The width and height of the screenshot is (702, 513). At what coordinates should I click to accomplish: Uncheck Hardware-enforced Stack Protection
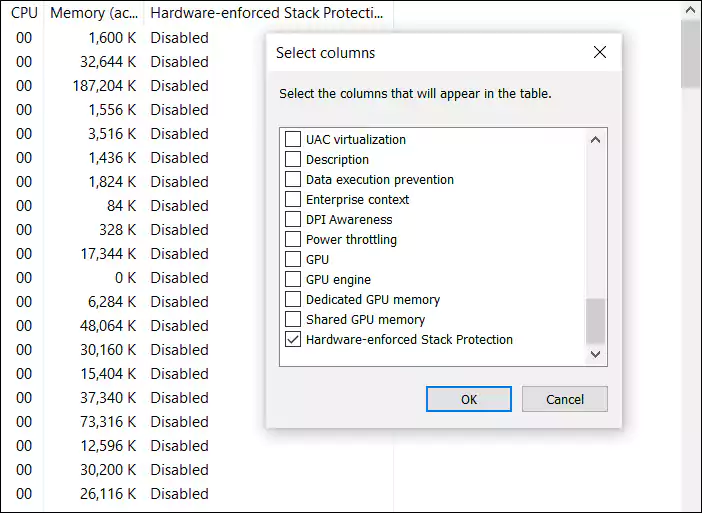293,339
